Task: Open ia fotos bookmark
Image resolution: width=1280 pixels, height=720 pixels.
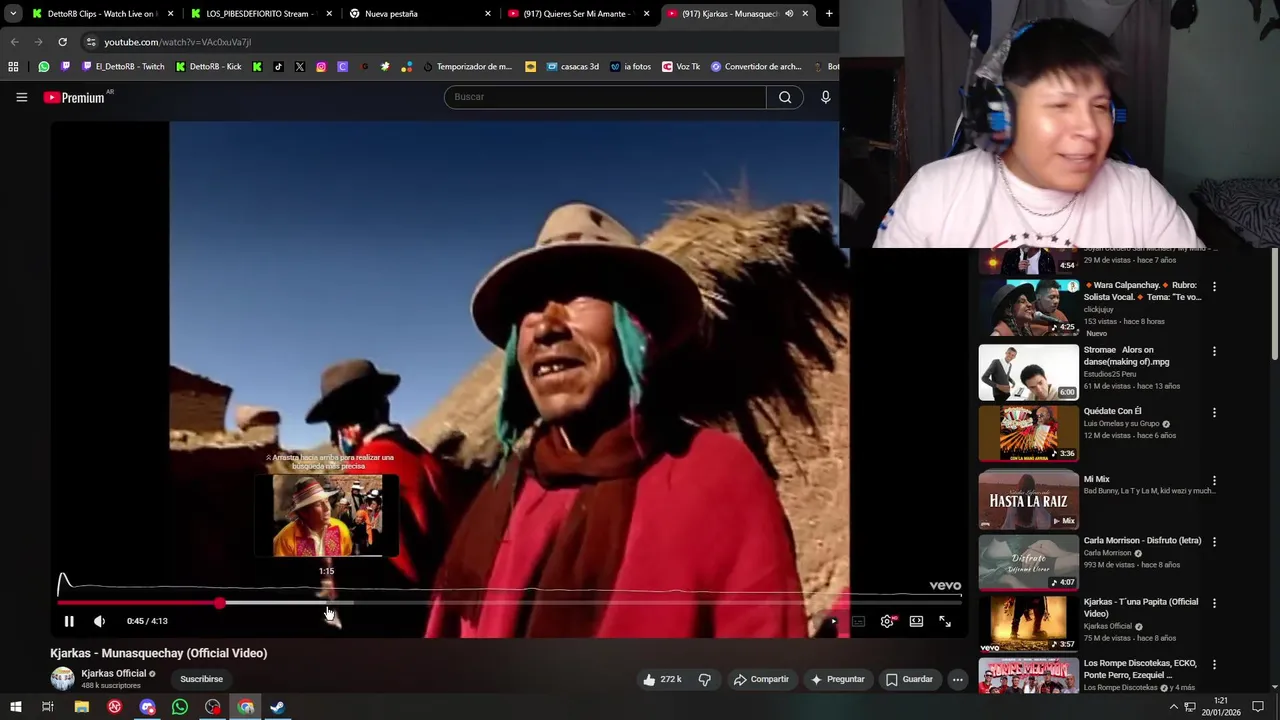Action: (631, 67)
